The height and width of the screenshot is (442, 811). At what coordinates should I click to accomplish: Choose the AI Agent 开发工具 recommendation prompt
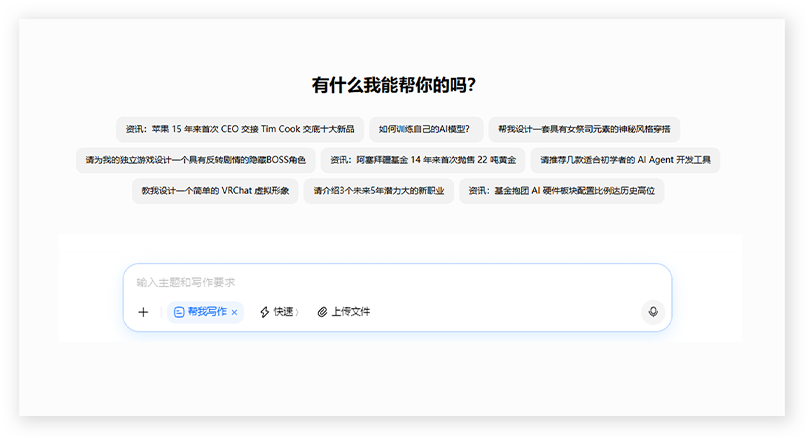pos(625,160)
